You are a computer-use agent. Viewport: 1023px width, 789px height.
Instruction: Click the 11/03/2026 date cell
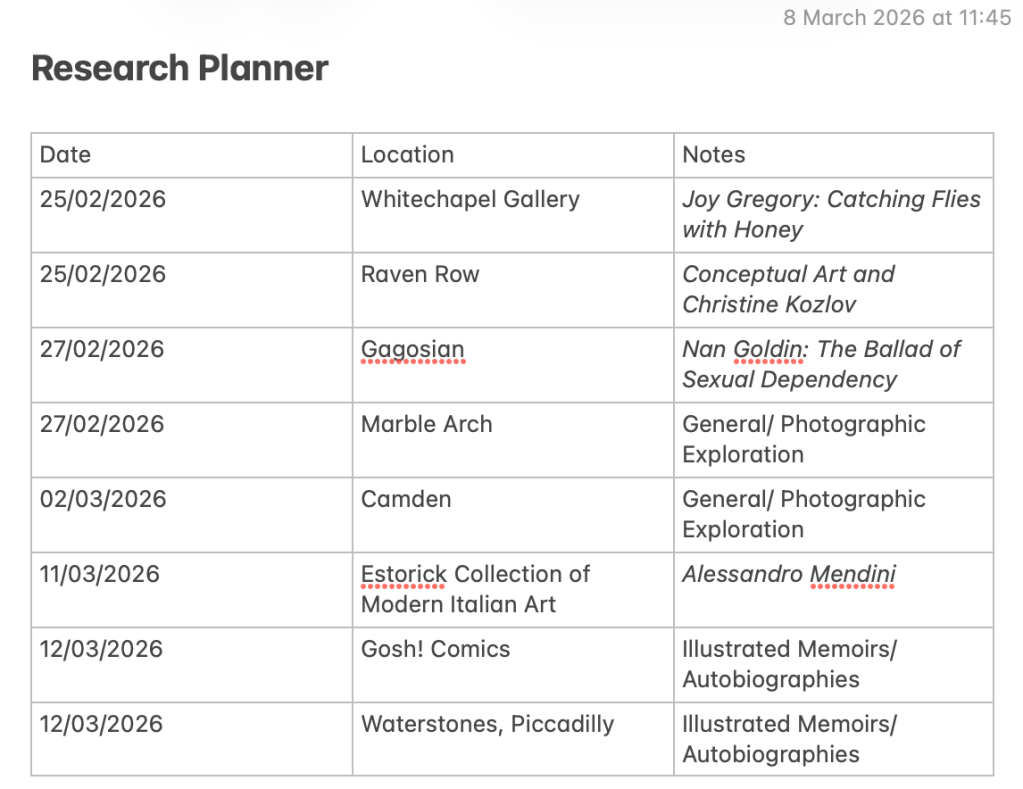tap(100, 574)
